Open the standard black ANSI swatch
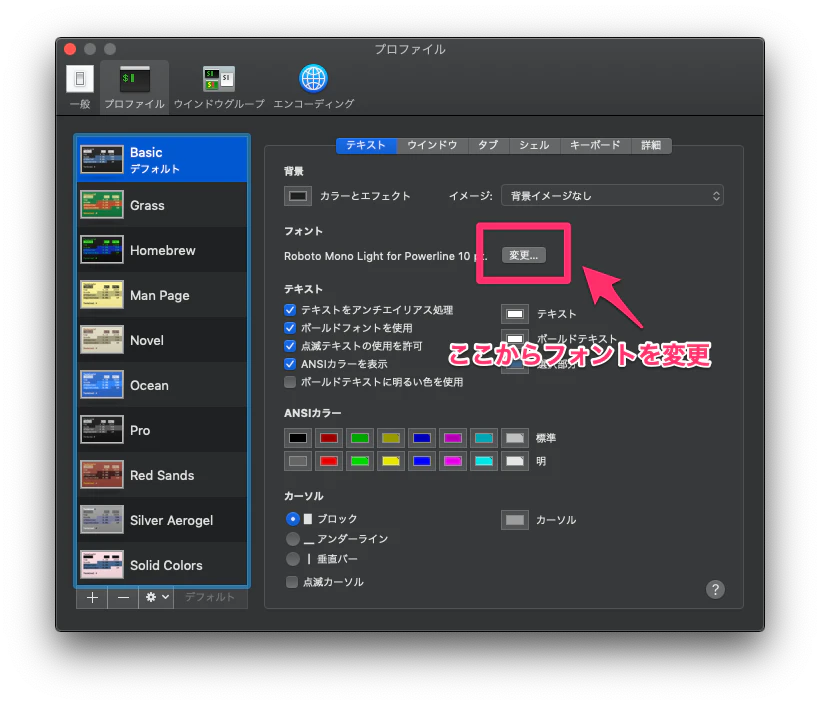This screenshot has width=820, height=705. (298, 438)
